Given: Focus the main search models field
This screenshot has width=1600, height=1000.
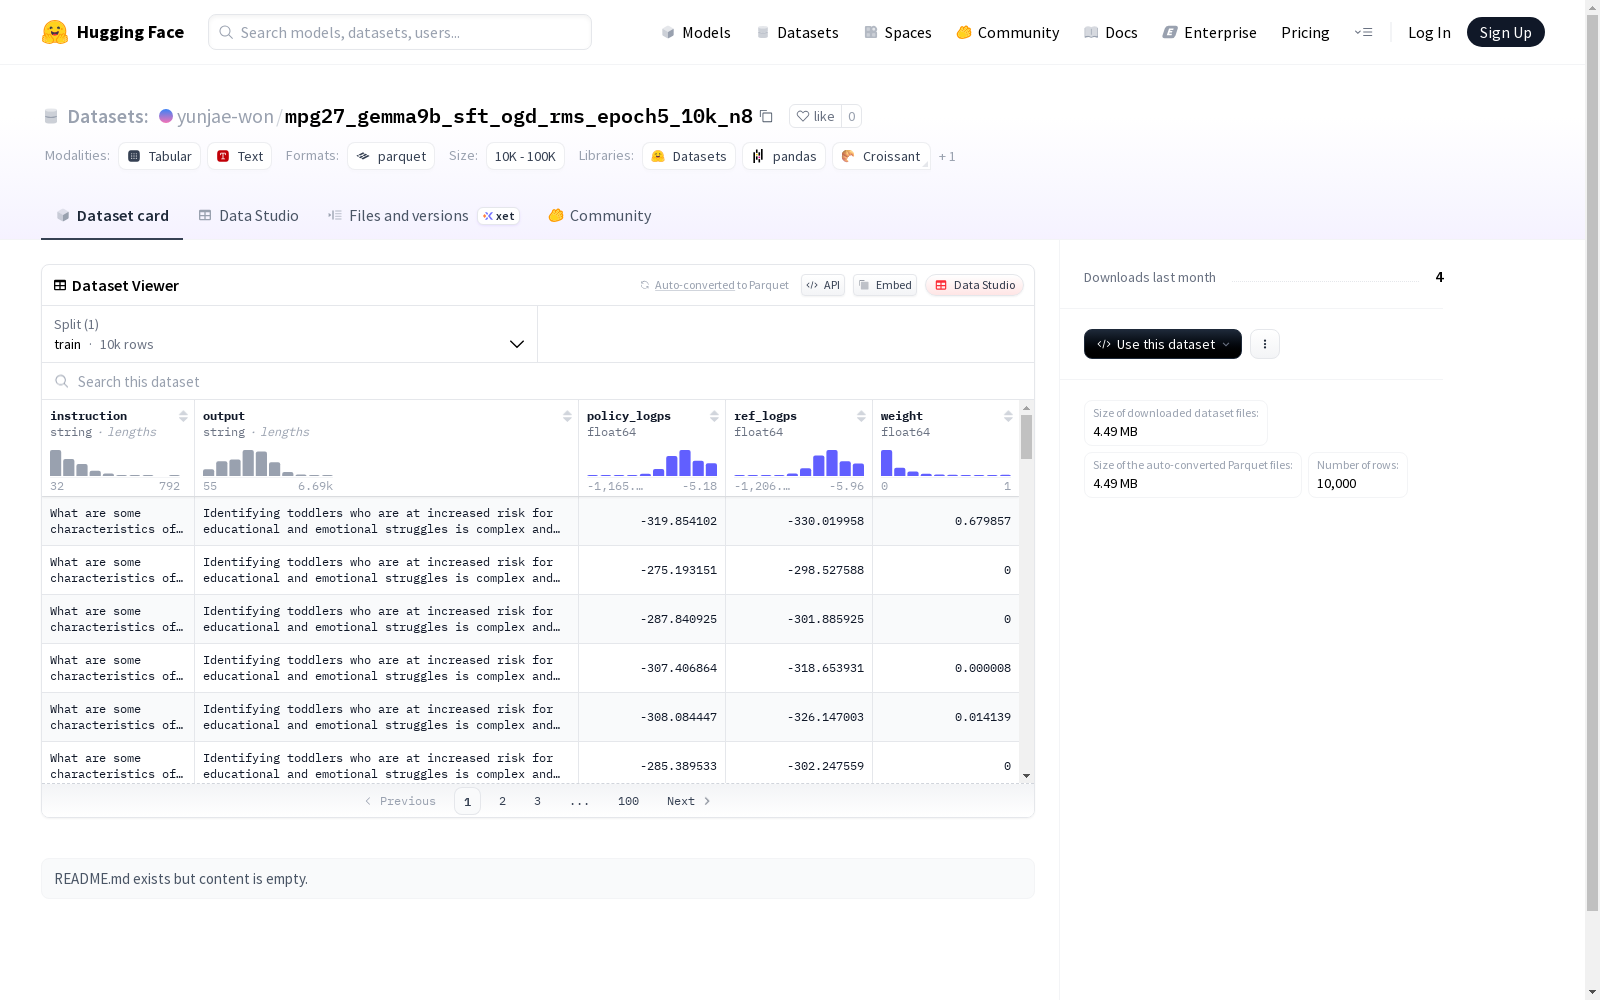Looking at the screenshot, I should 400,32.
